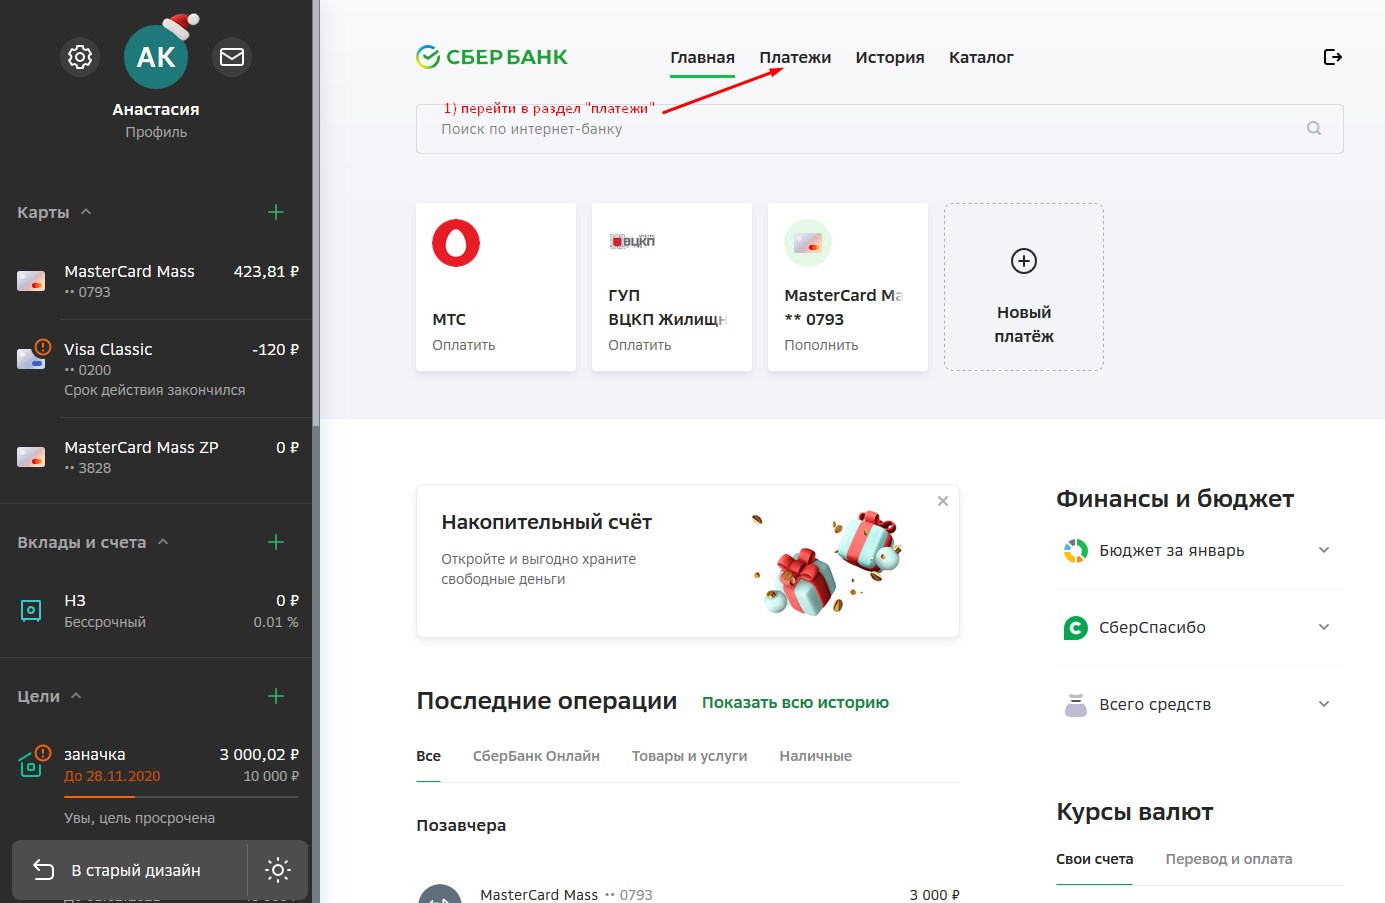Image resolution: width=1385 pixels, height=903 pixels.
Task: Click the Бюджет за январь chart icon
Action: pos(1075,551)
